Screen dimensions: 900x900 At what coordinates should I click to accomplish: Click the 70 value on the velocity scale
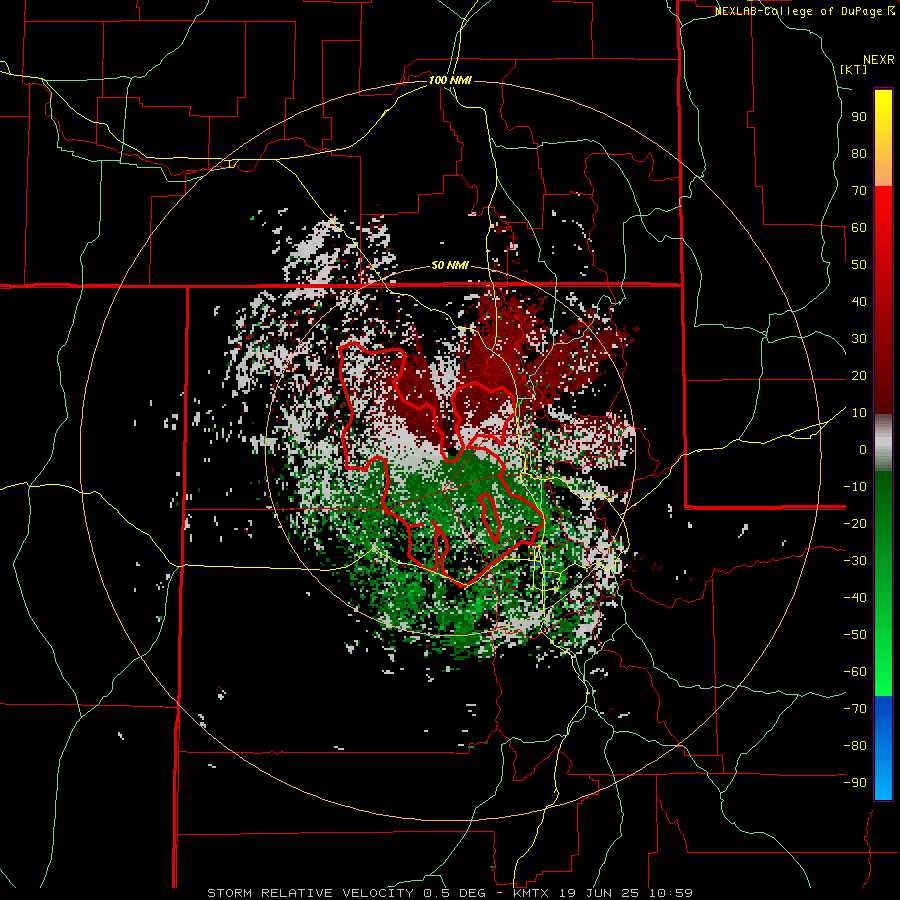click(x=859, y=191)
